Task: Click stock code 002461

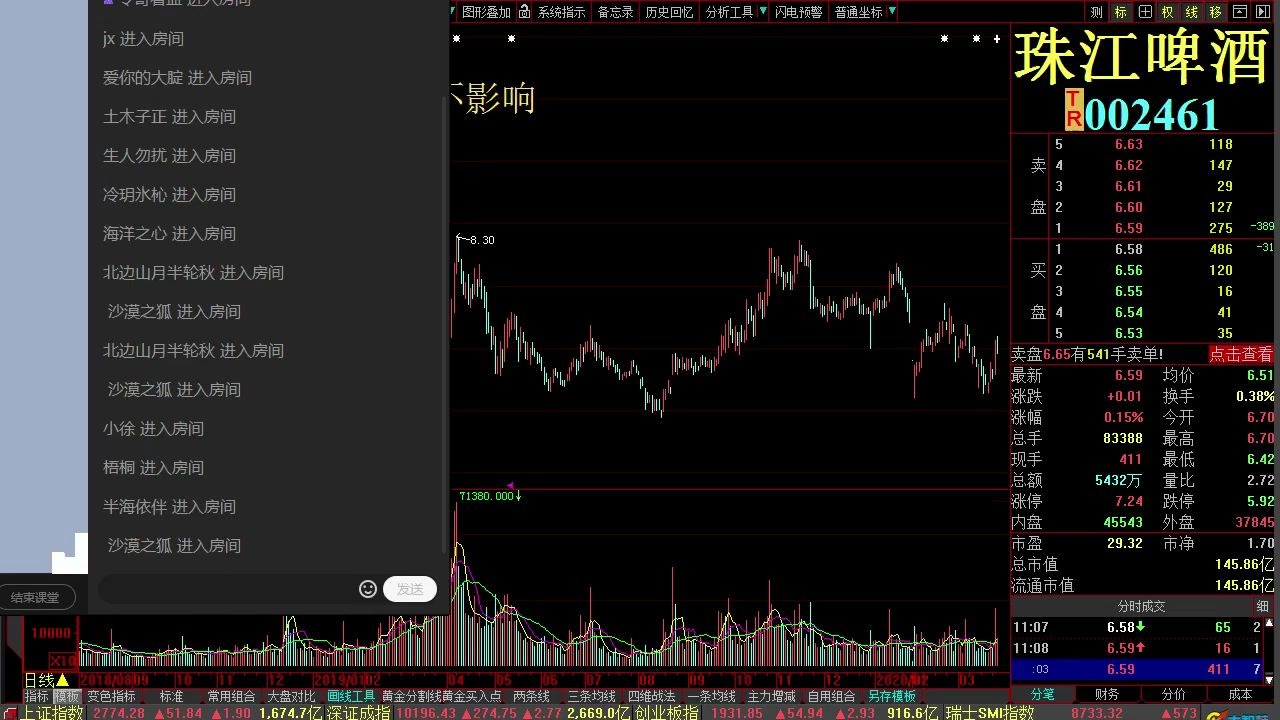Action: click(1152, 114)
